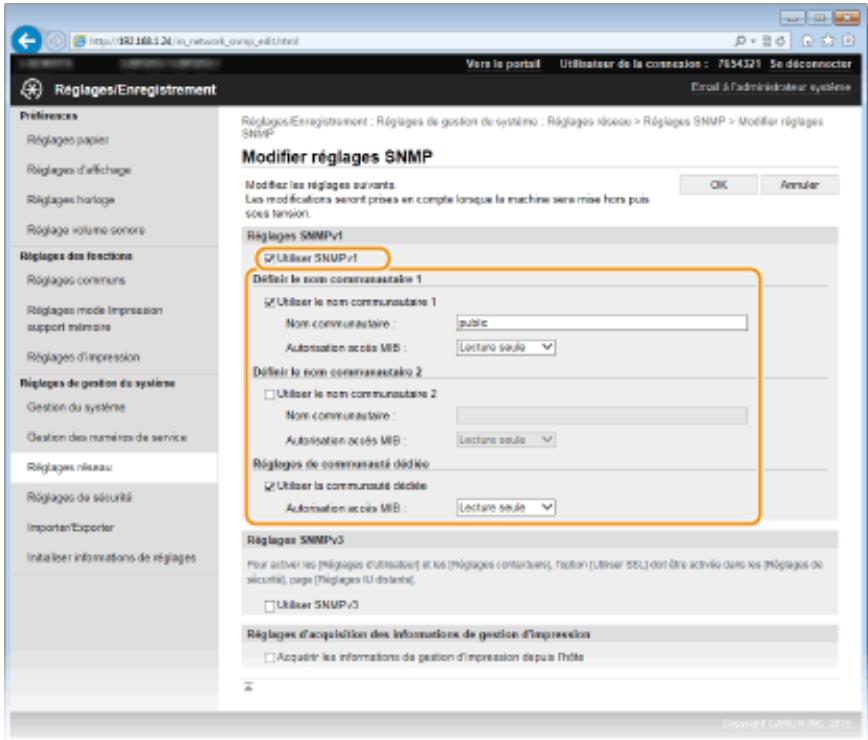This screenshot has width=868, height=740.
Task: Click the refresh icon in address bar
Action: tap(781, 41)
